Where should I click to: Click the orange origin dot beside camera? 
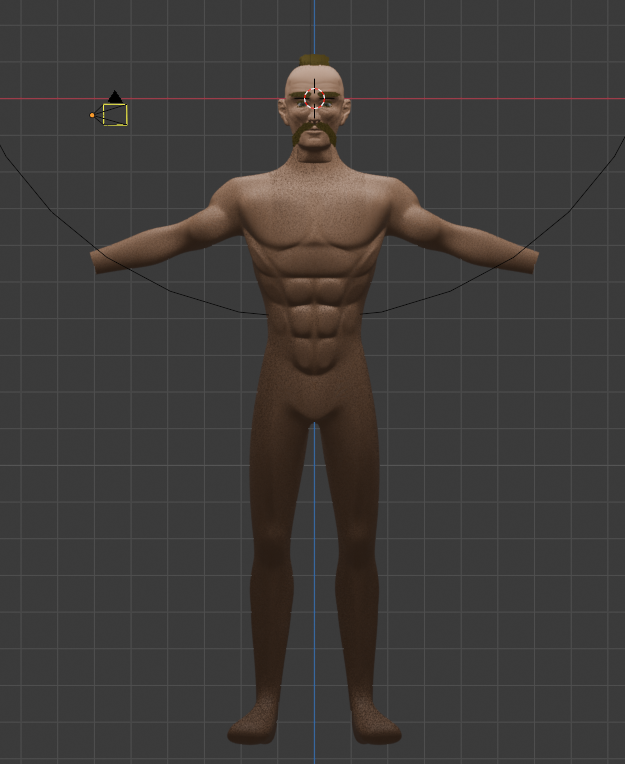tap(92, 115)
